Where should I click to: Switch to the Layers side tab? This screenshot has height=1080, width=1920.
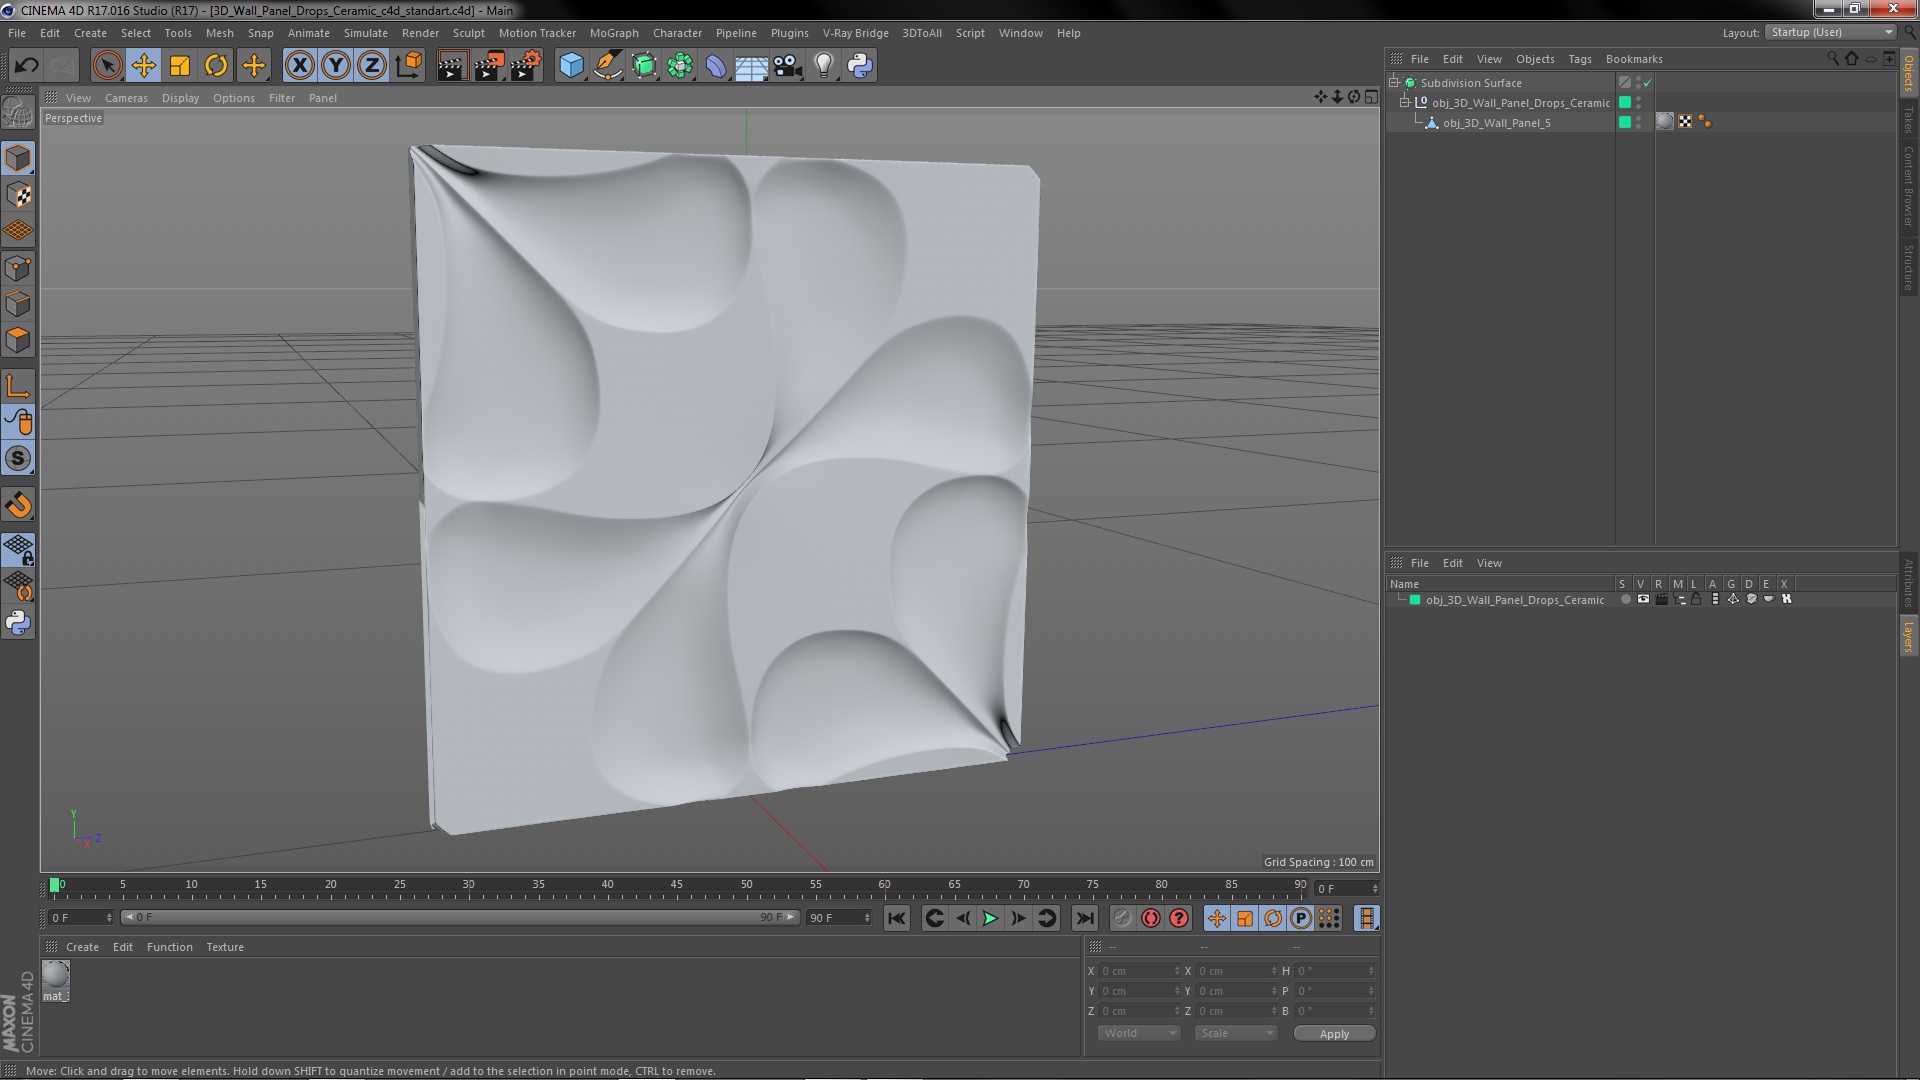coord(1909,636)
